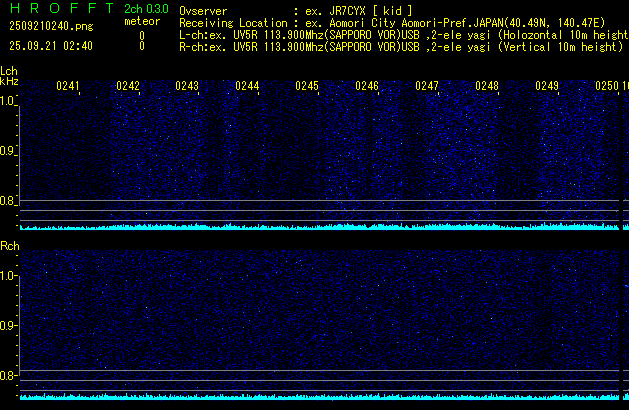This screenshot has width=629, height=410.
Task: Select the 0247 time marker
Action: click(427, 87)
